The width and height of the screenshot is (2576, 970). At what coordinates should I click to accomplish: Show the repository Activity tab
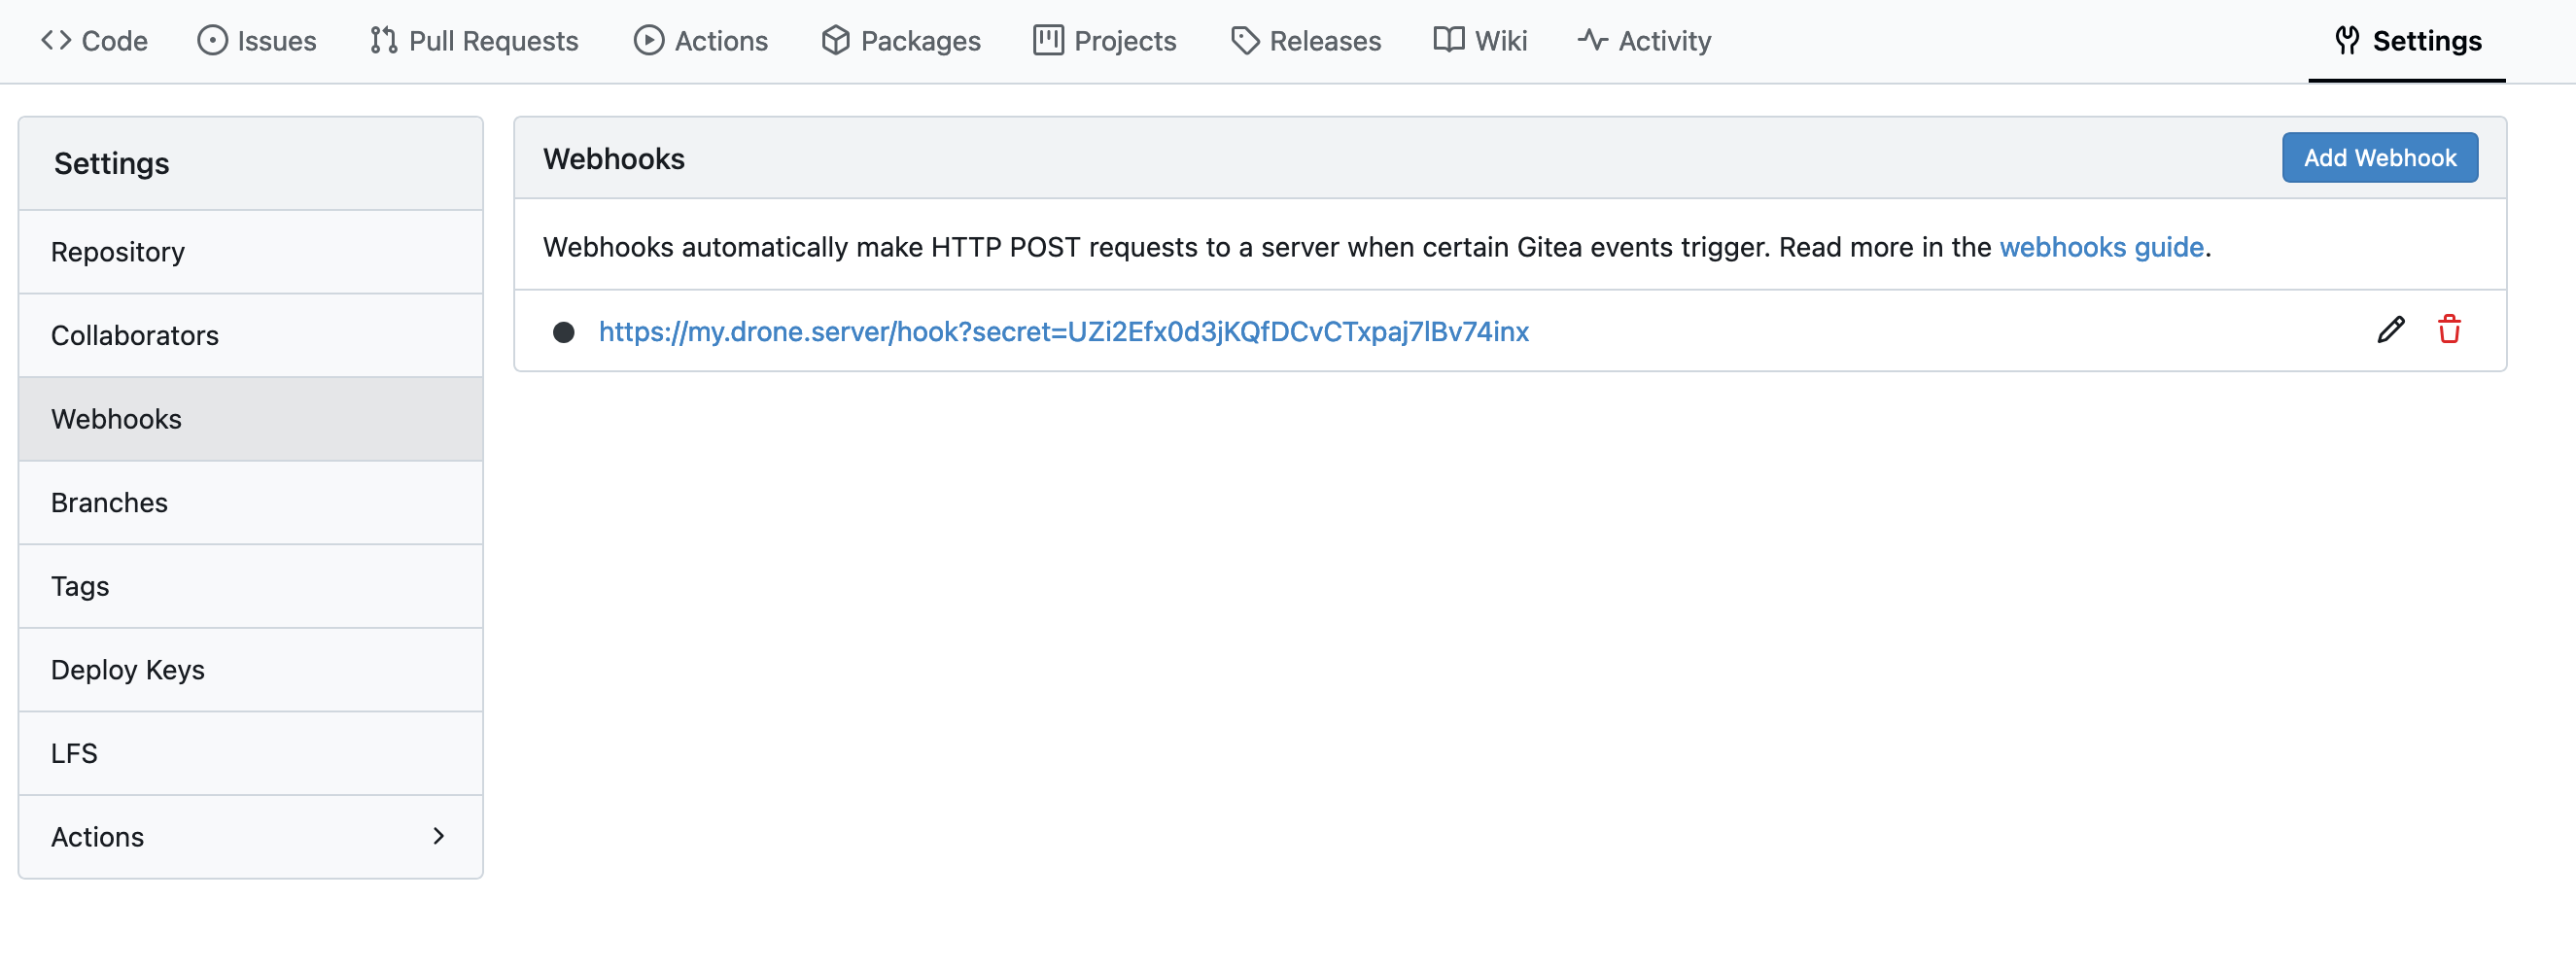(x=1645, y=41)
